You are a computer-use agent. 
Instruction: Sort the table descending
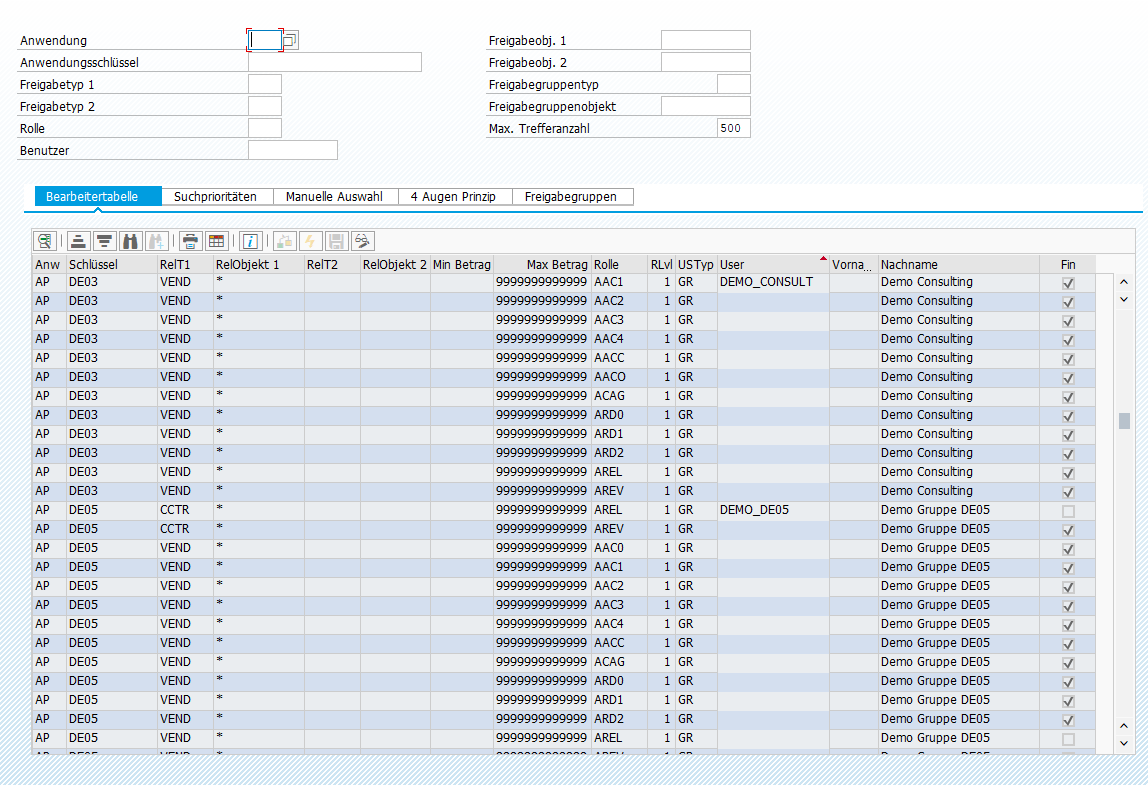(103, 241)
